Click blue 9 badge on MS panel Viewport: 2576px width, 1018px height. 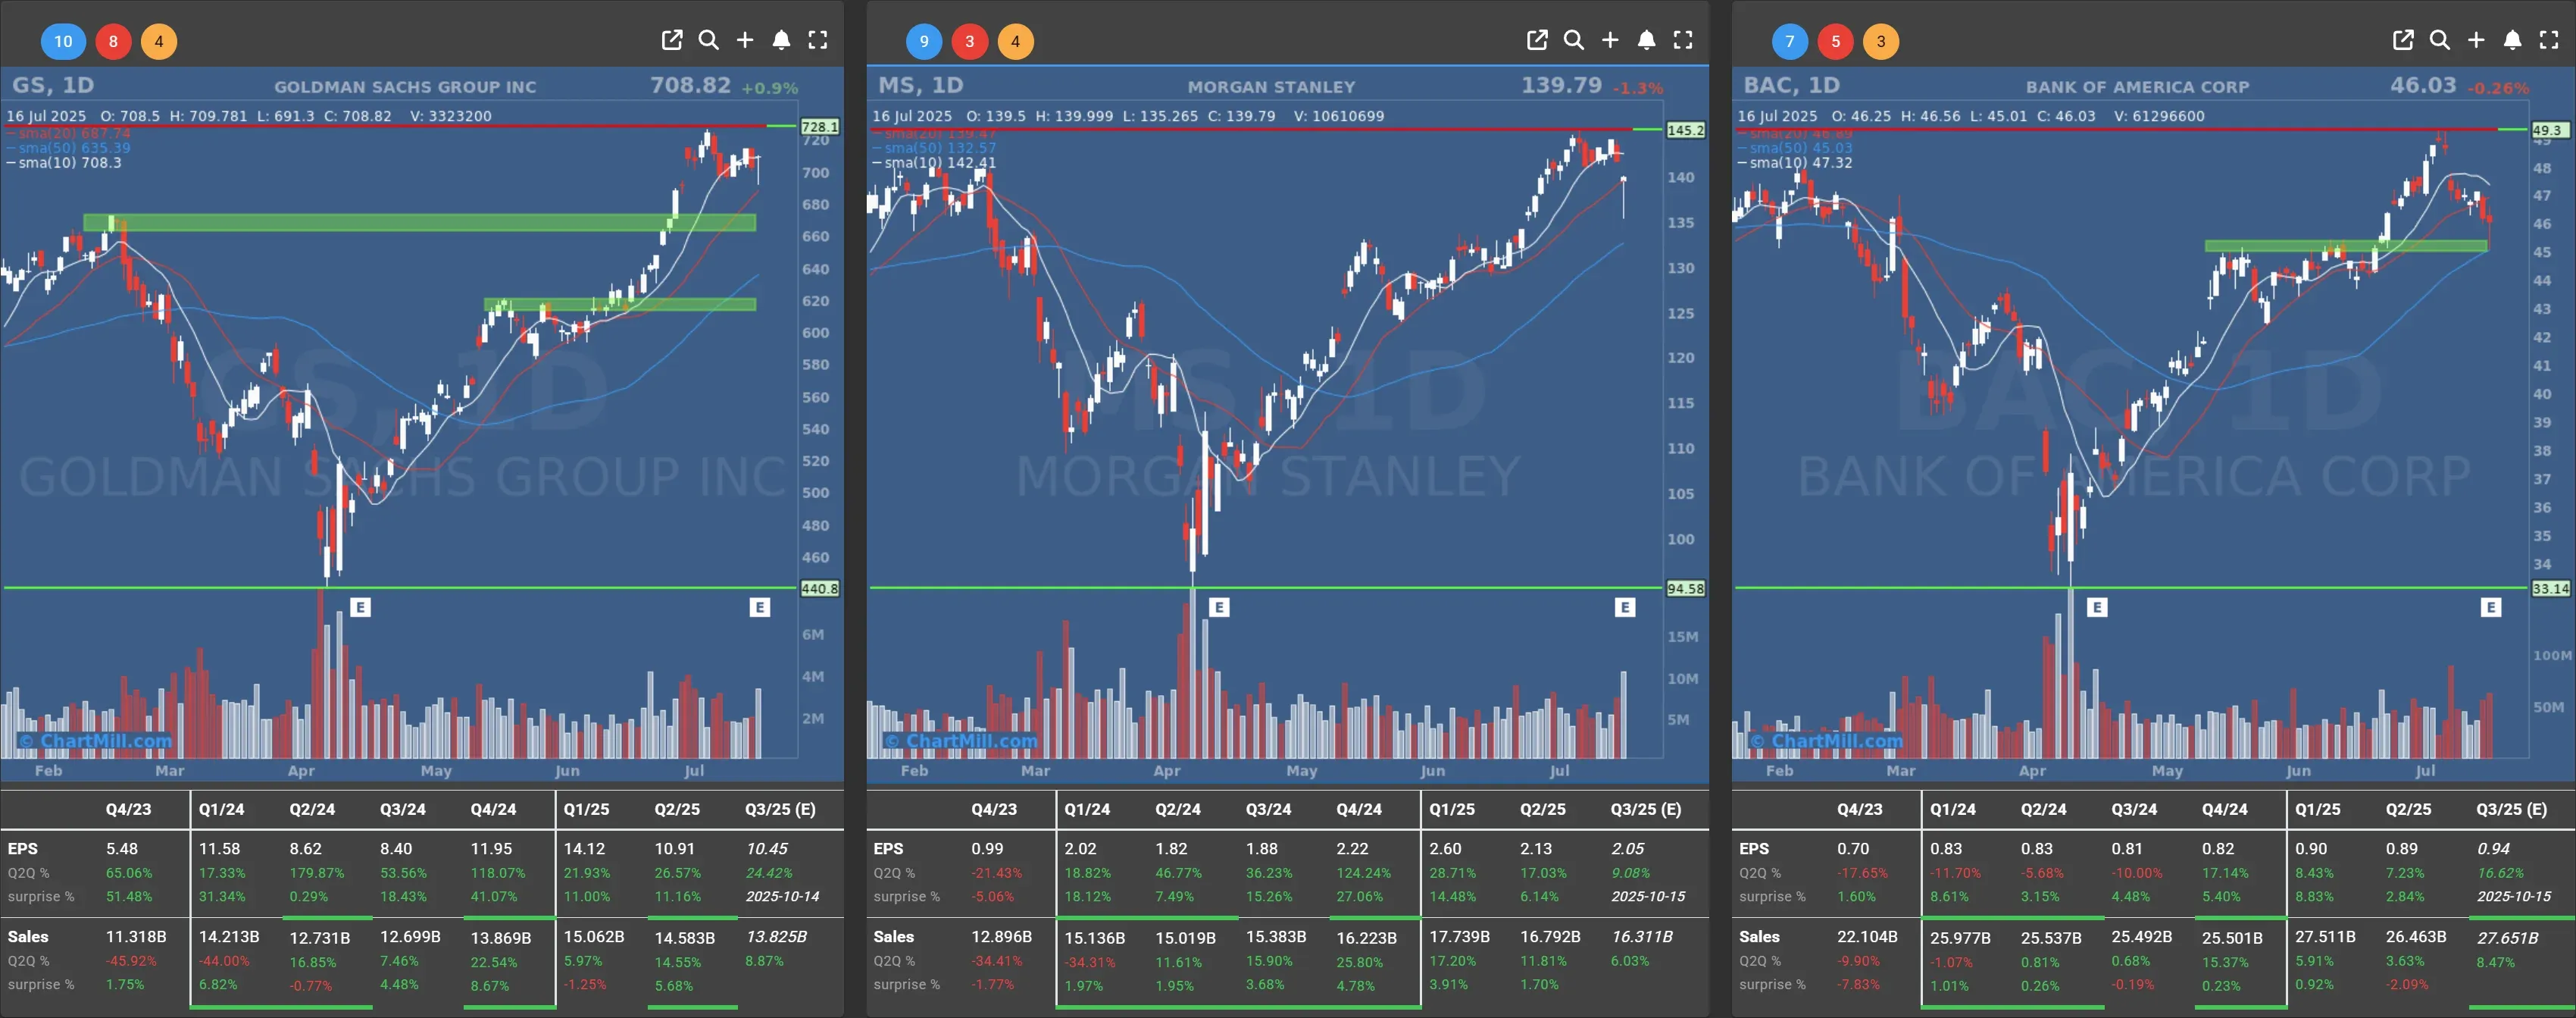coord(924,41)
